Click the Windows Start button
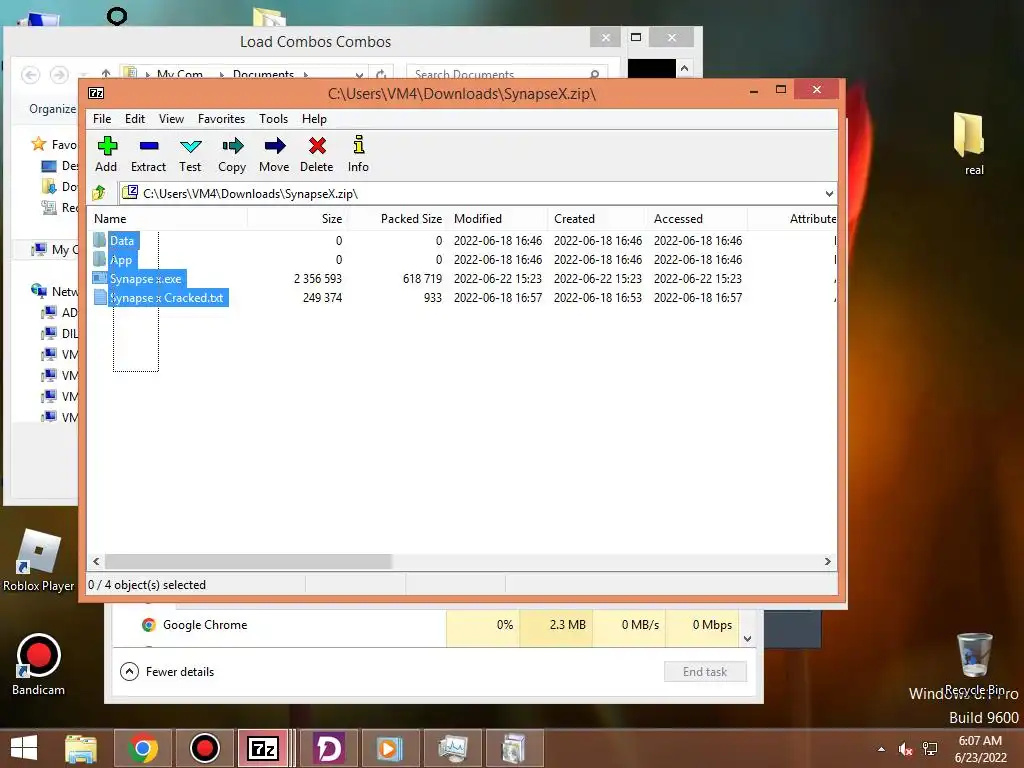This screenshot has height=768, width=1024. 24,748
